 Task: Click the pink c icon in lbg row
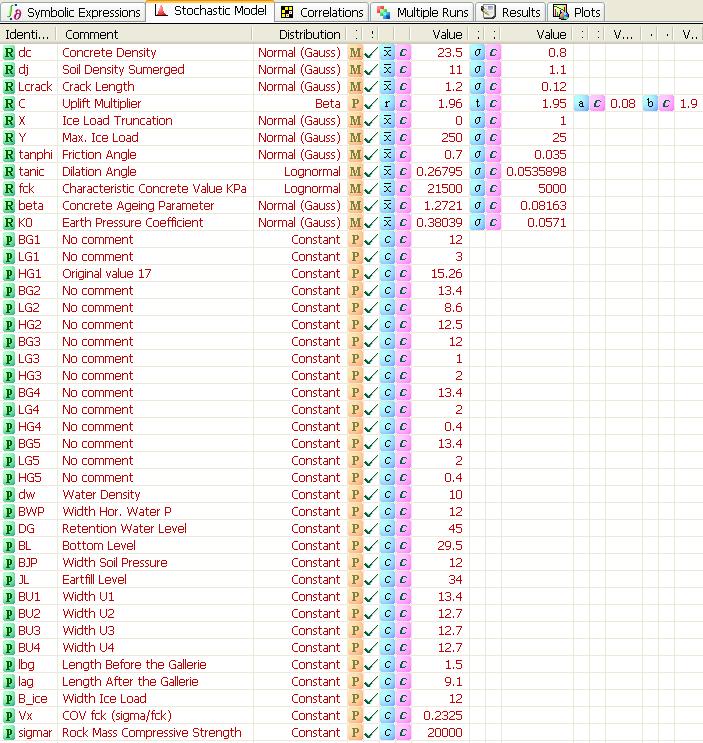[403, 665]
